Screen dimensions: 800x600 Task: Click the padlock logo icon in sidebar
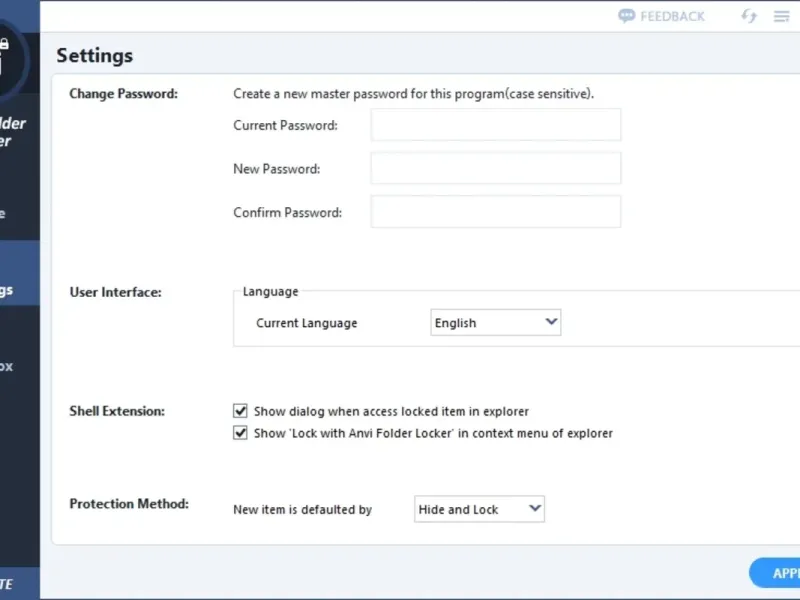click(6, 55)
